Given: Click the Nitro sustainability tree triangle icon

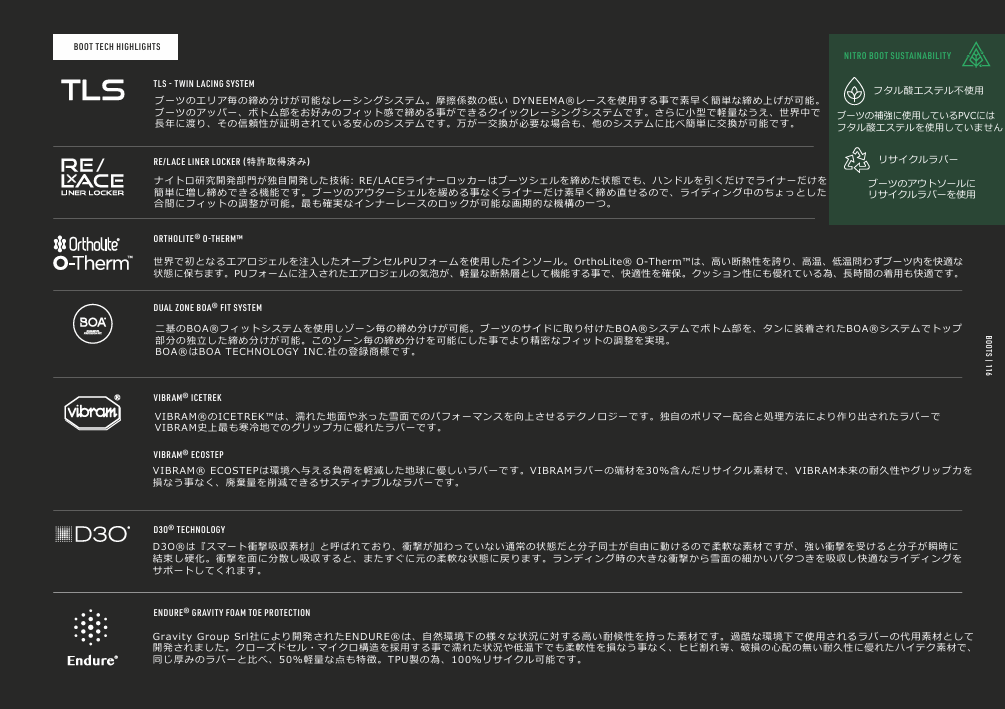Looking at the screenshot, I should [x=971, y=55].
